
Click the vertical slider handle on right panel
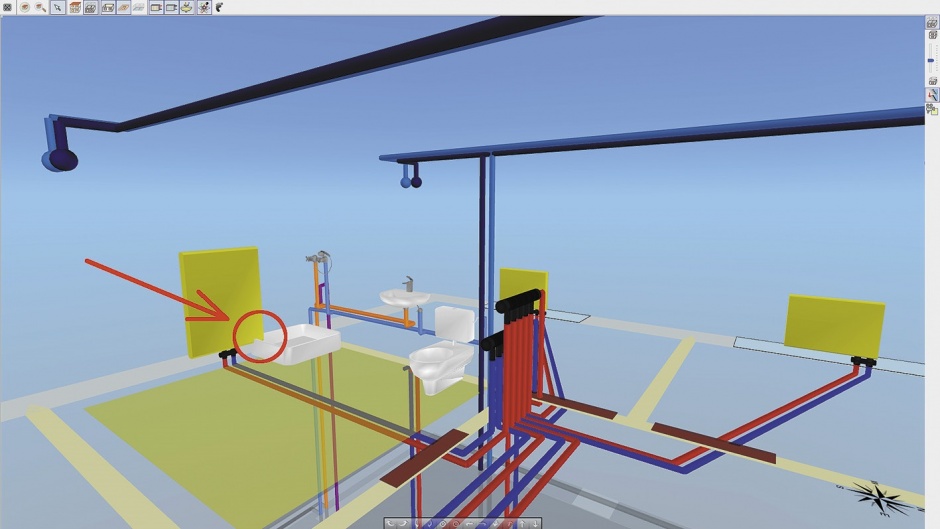pyautogui.click(x=931, y=61)
